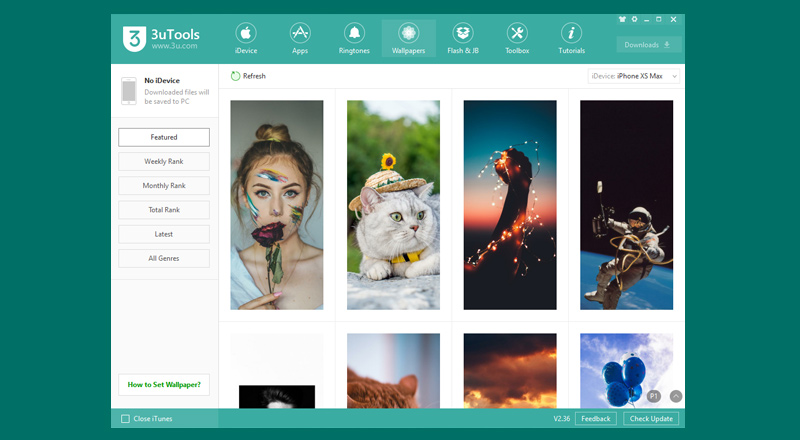Viewport: 800px width, 440px height.
Task: Open the astronaut spacewalk wallpaper
Action: tap(627, 205)
